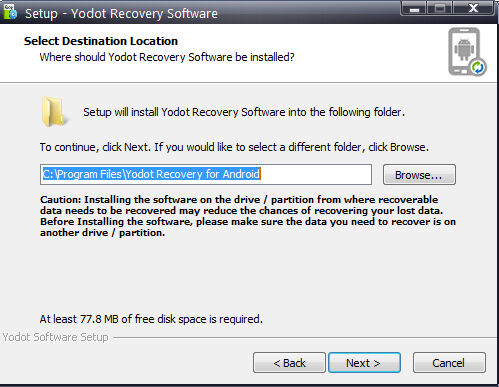Click the 'Select Destination Location' heading
This screenshot has height=387, width=499.
101,41
